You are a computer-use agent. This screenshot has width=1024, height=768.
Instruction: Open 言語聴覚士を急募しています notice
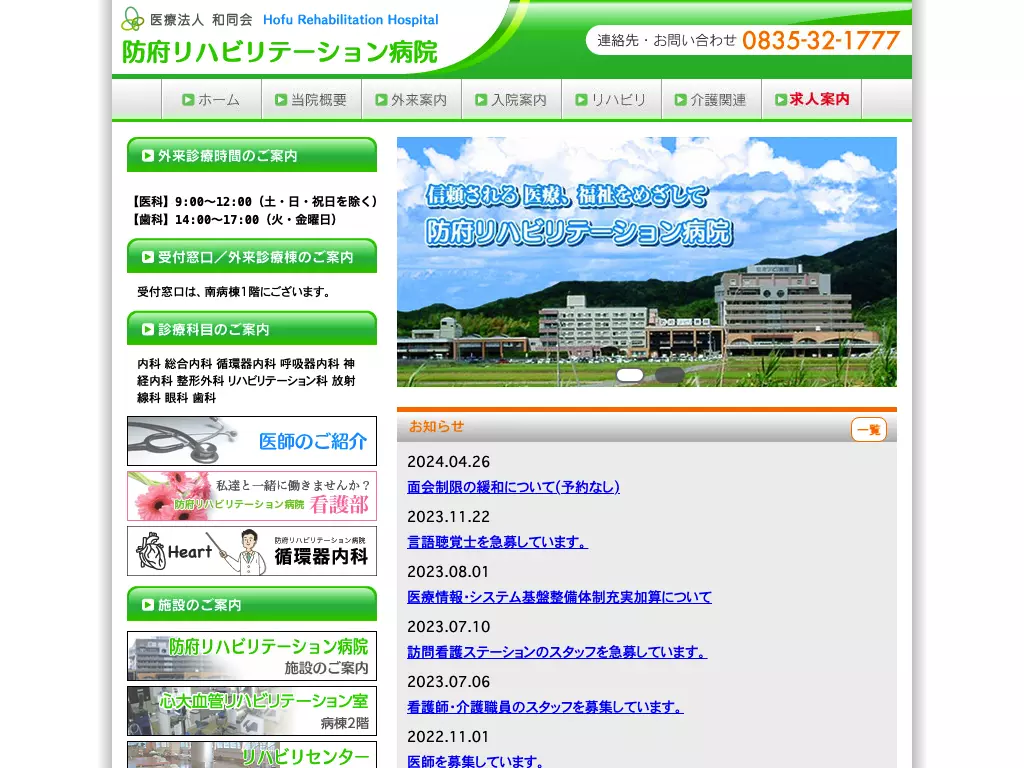coord(498,542)
